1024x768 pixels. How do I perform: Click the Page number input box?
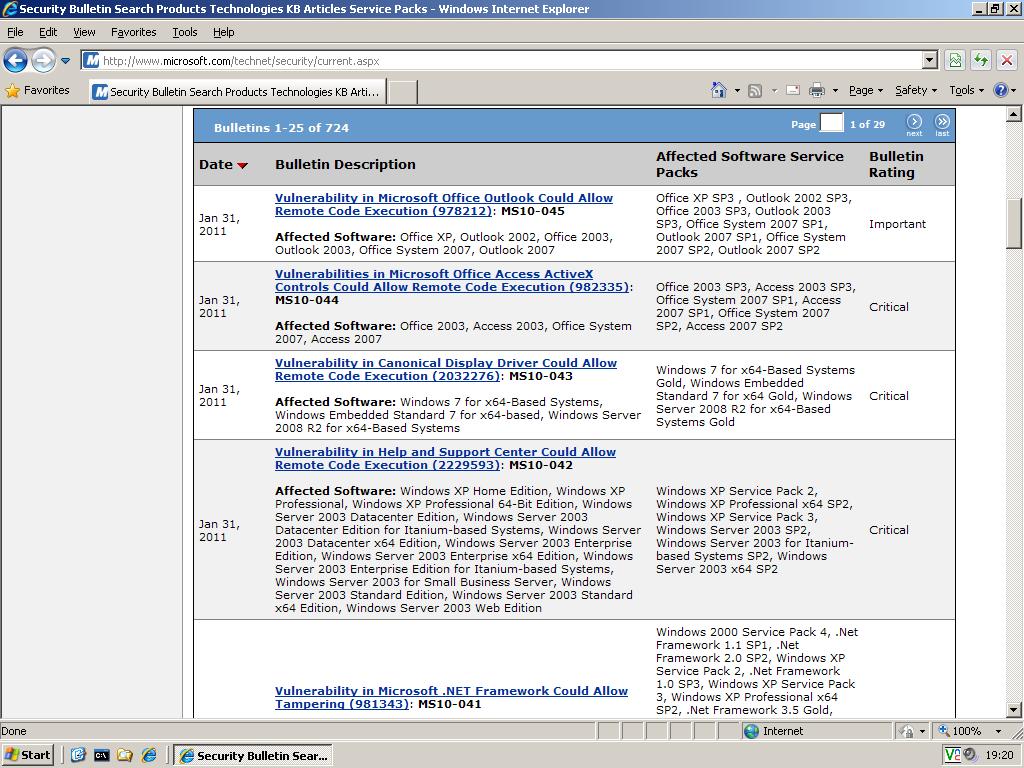[831, 123]
